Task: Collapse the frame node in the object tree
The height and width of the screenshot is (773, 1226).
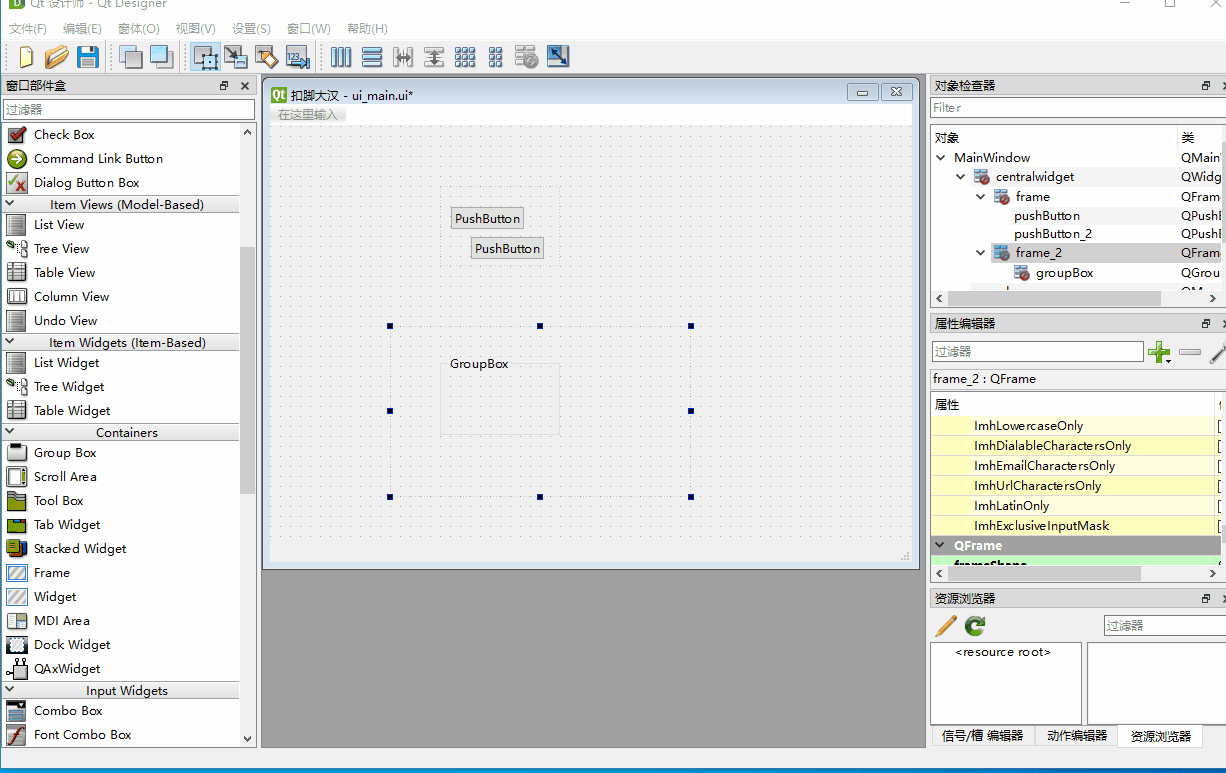Action: [x=981, y=197]
